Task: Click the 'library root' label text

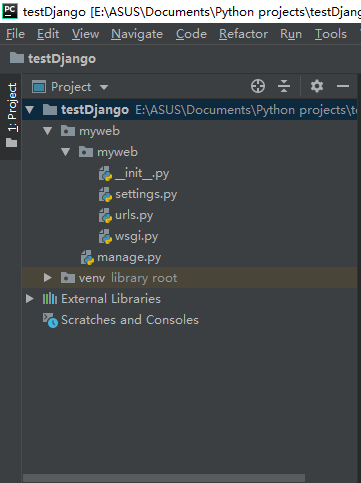Action: (x=144, y=278)
